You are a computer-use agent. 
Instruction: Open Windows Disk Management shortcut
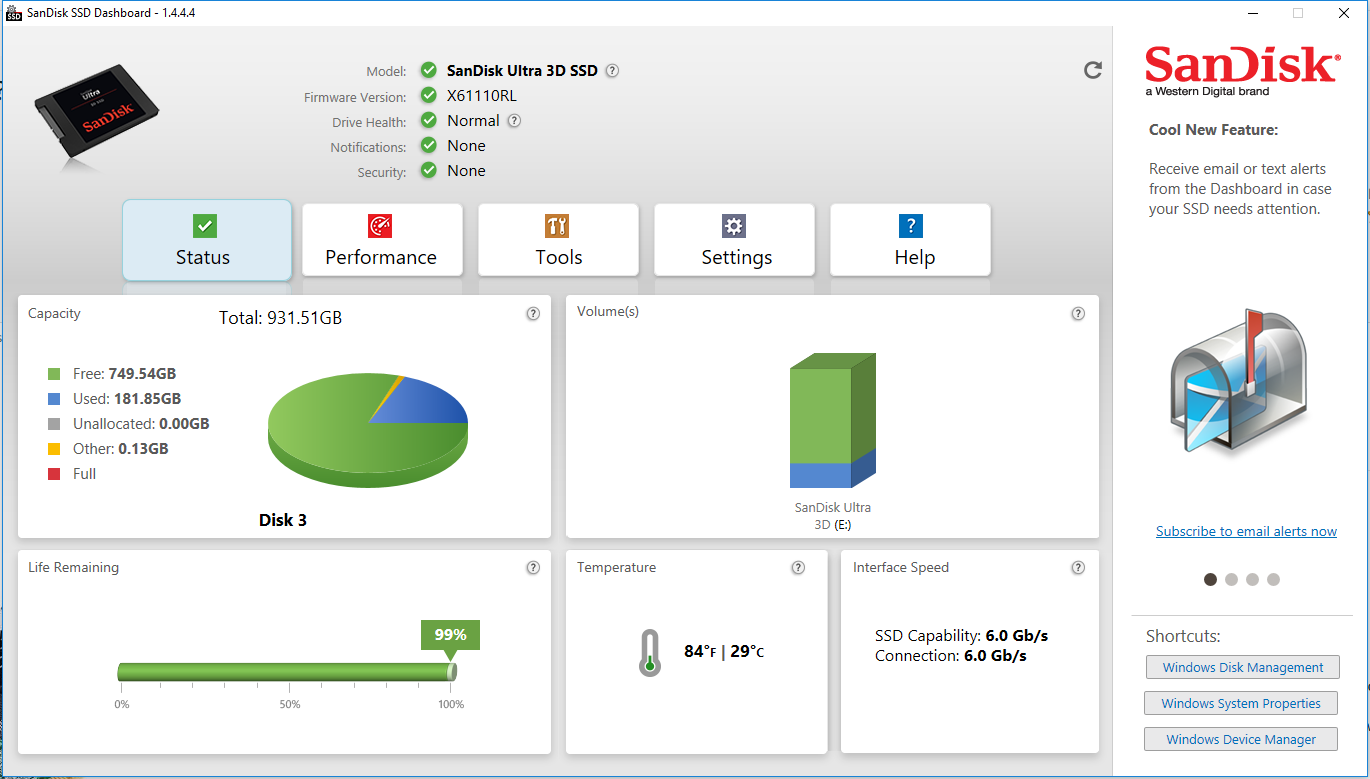(1242, 667)
